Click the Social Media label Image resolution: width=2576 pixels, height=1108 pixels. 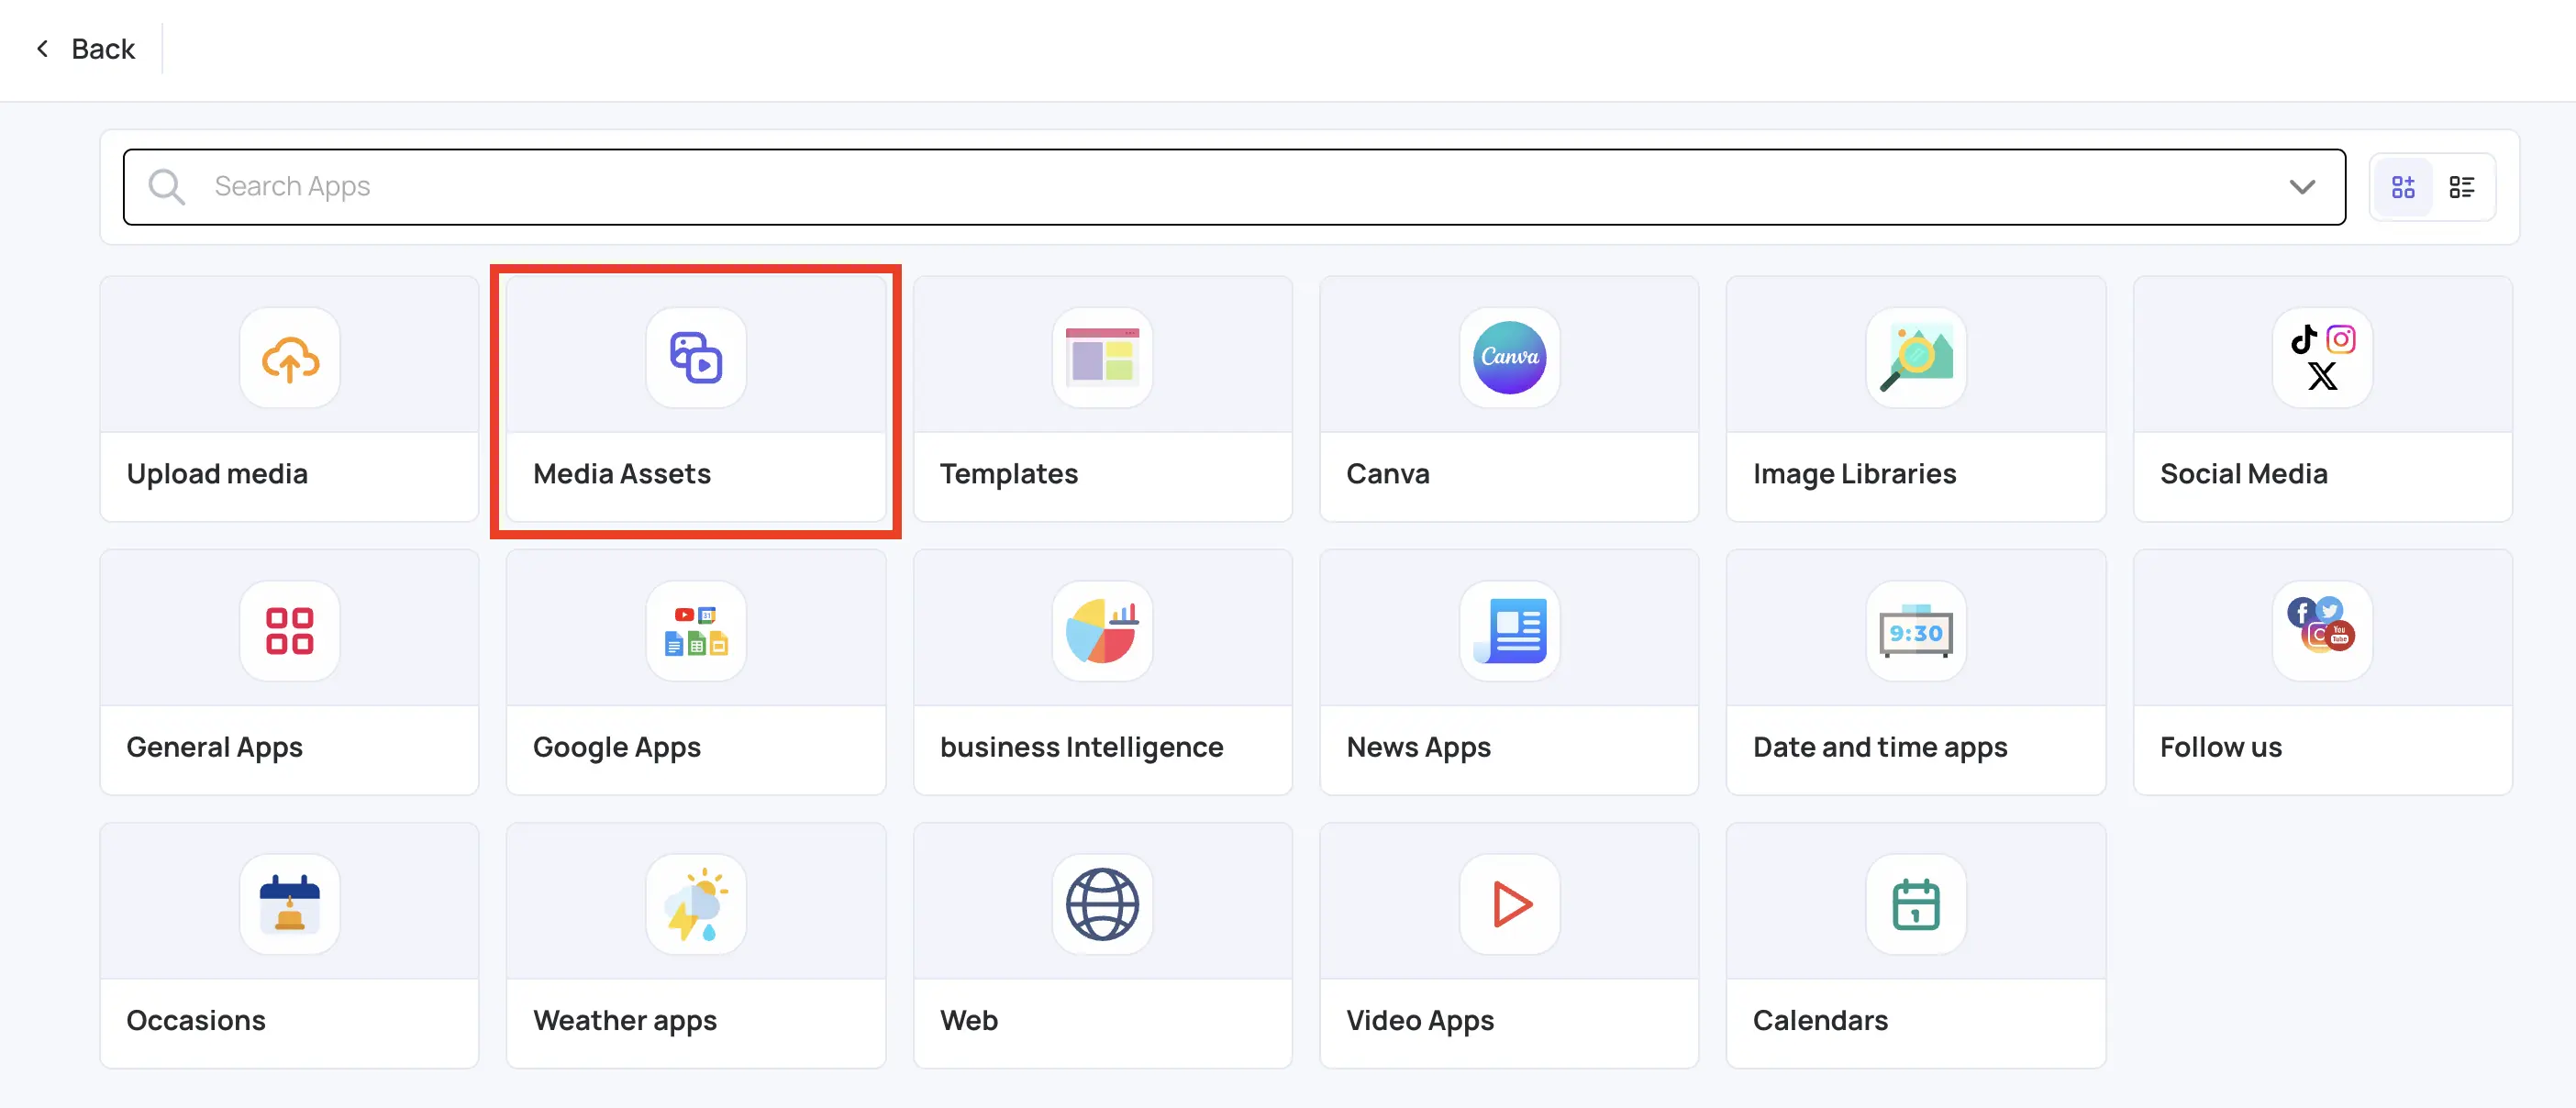tap(2244, 474)
